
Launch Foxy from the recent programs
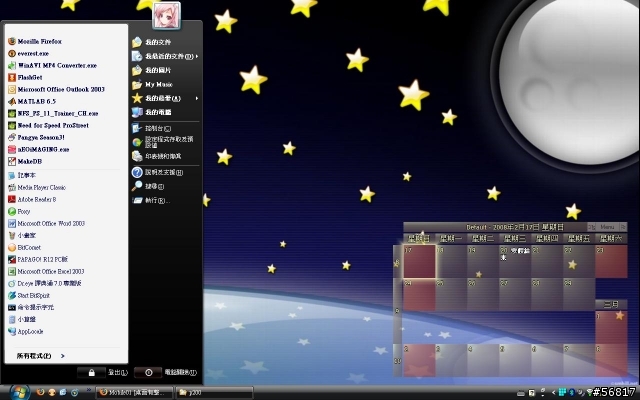coord(19,211)
